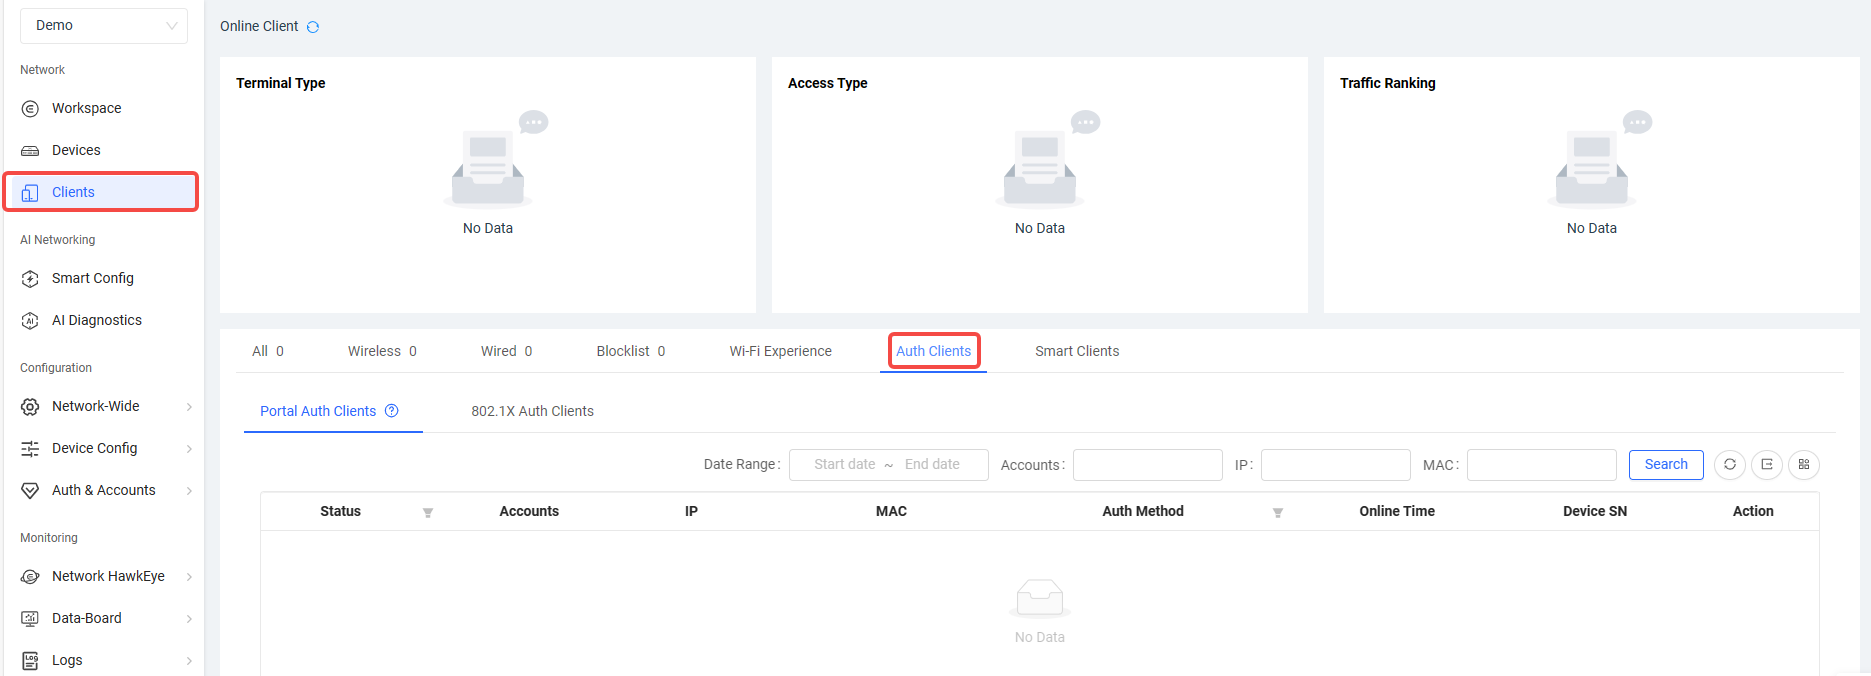Viewport: 1871px width, 676px height.
Task: Refresh the Online Client page
Action: (313, 27)
